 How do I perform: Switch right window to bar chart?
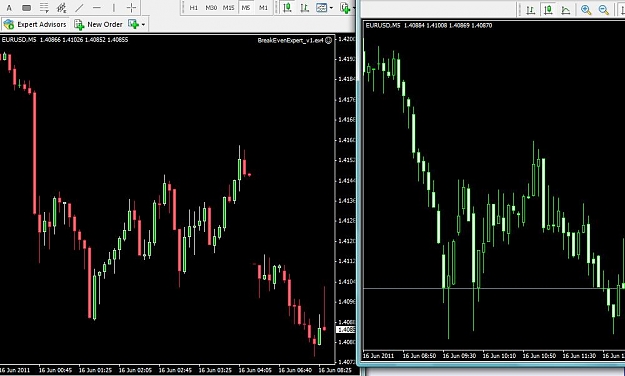click(531, 10)
